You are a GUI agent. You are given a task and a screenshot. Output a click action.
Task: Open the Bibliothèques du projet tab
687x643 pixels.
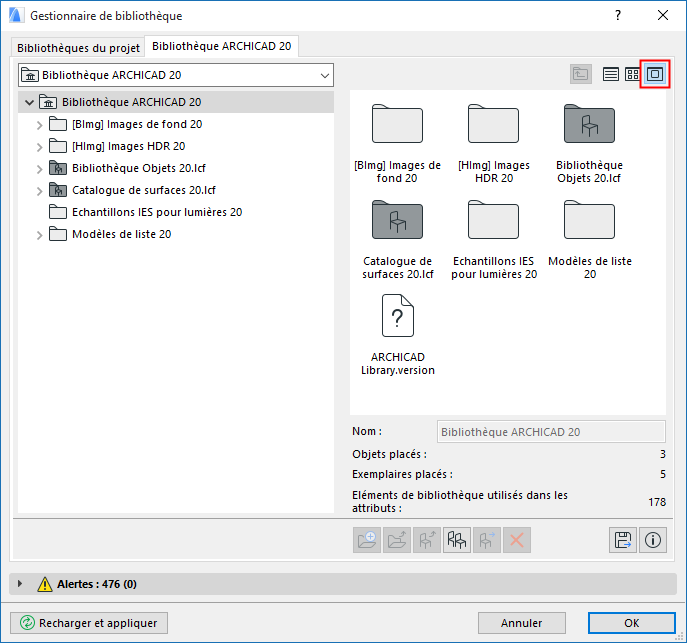pos(78,47)
